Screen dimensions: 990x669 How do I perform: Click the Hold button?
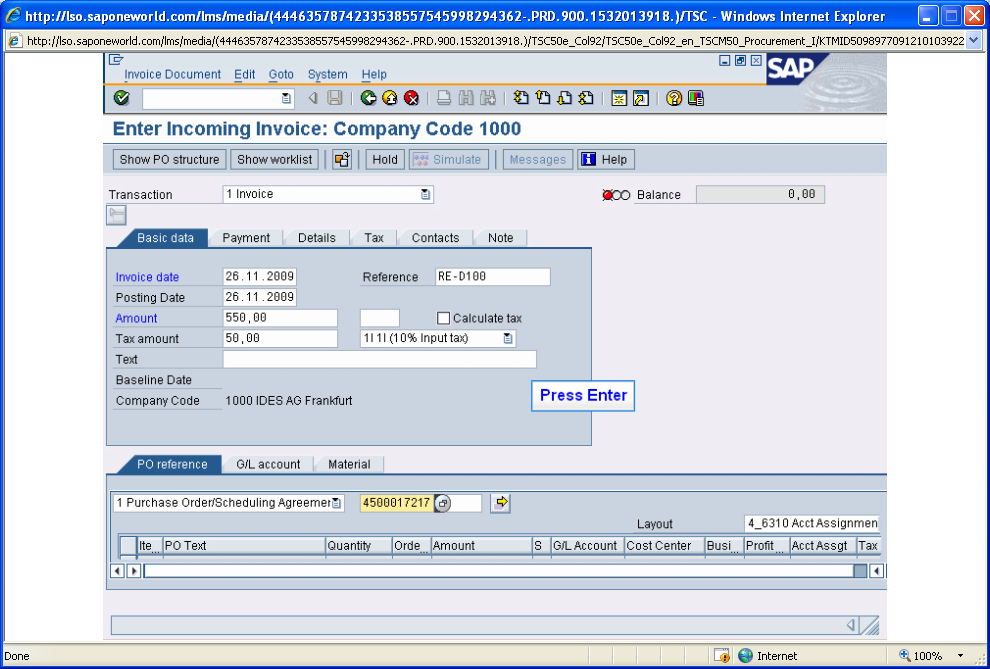tap(385, 160)
